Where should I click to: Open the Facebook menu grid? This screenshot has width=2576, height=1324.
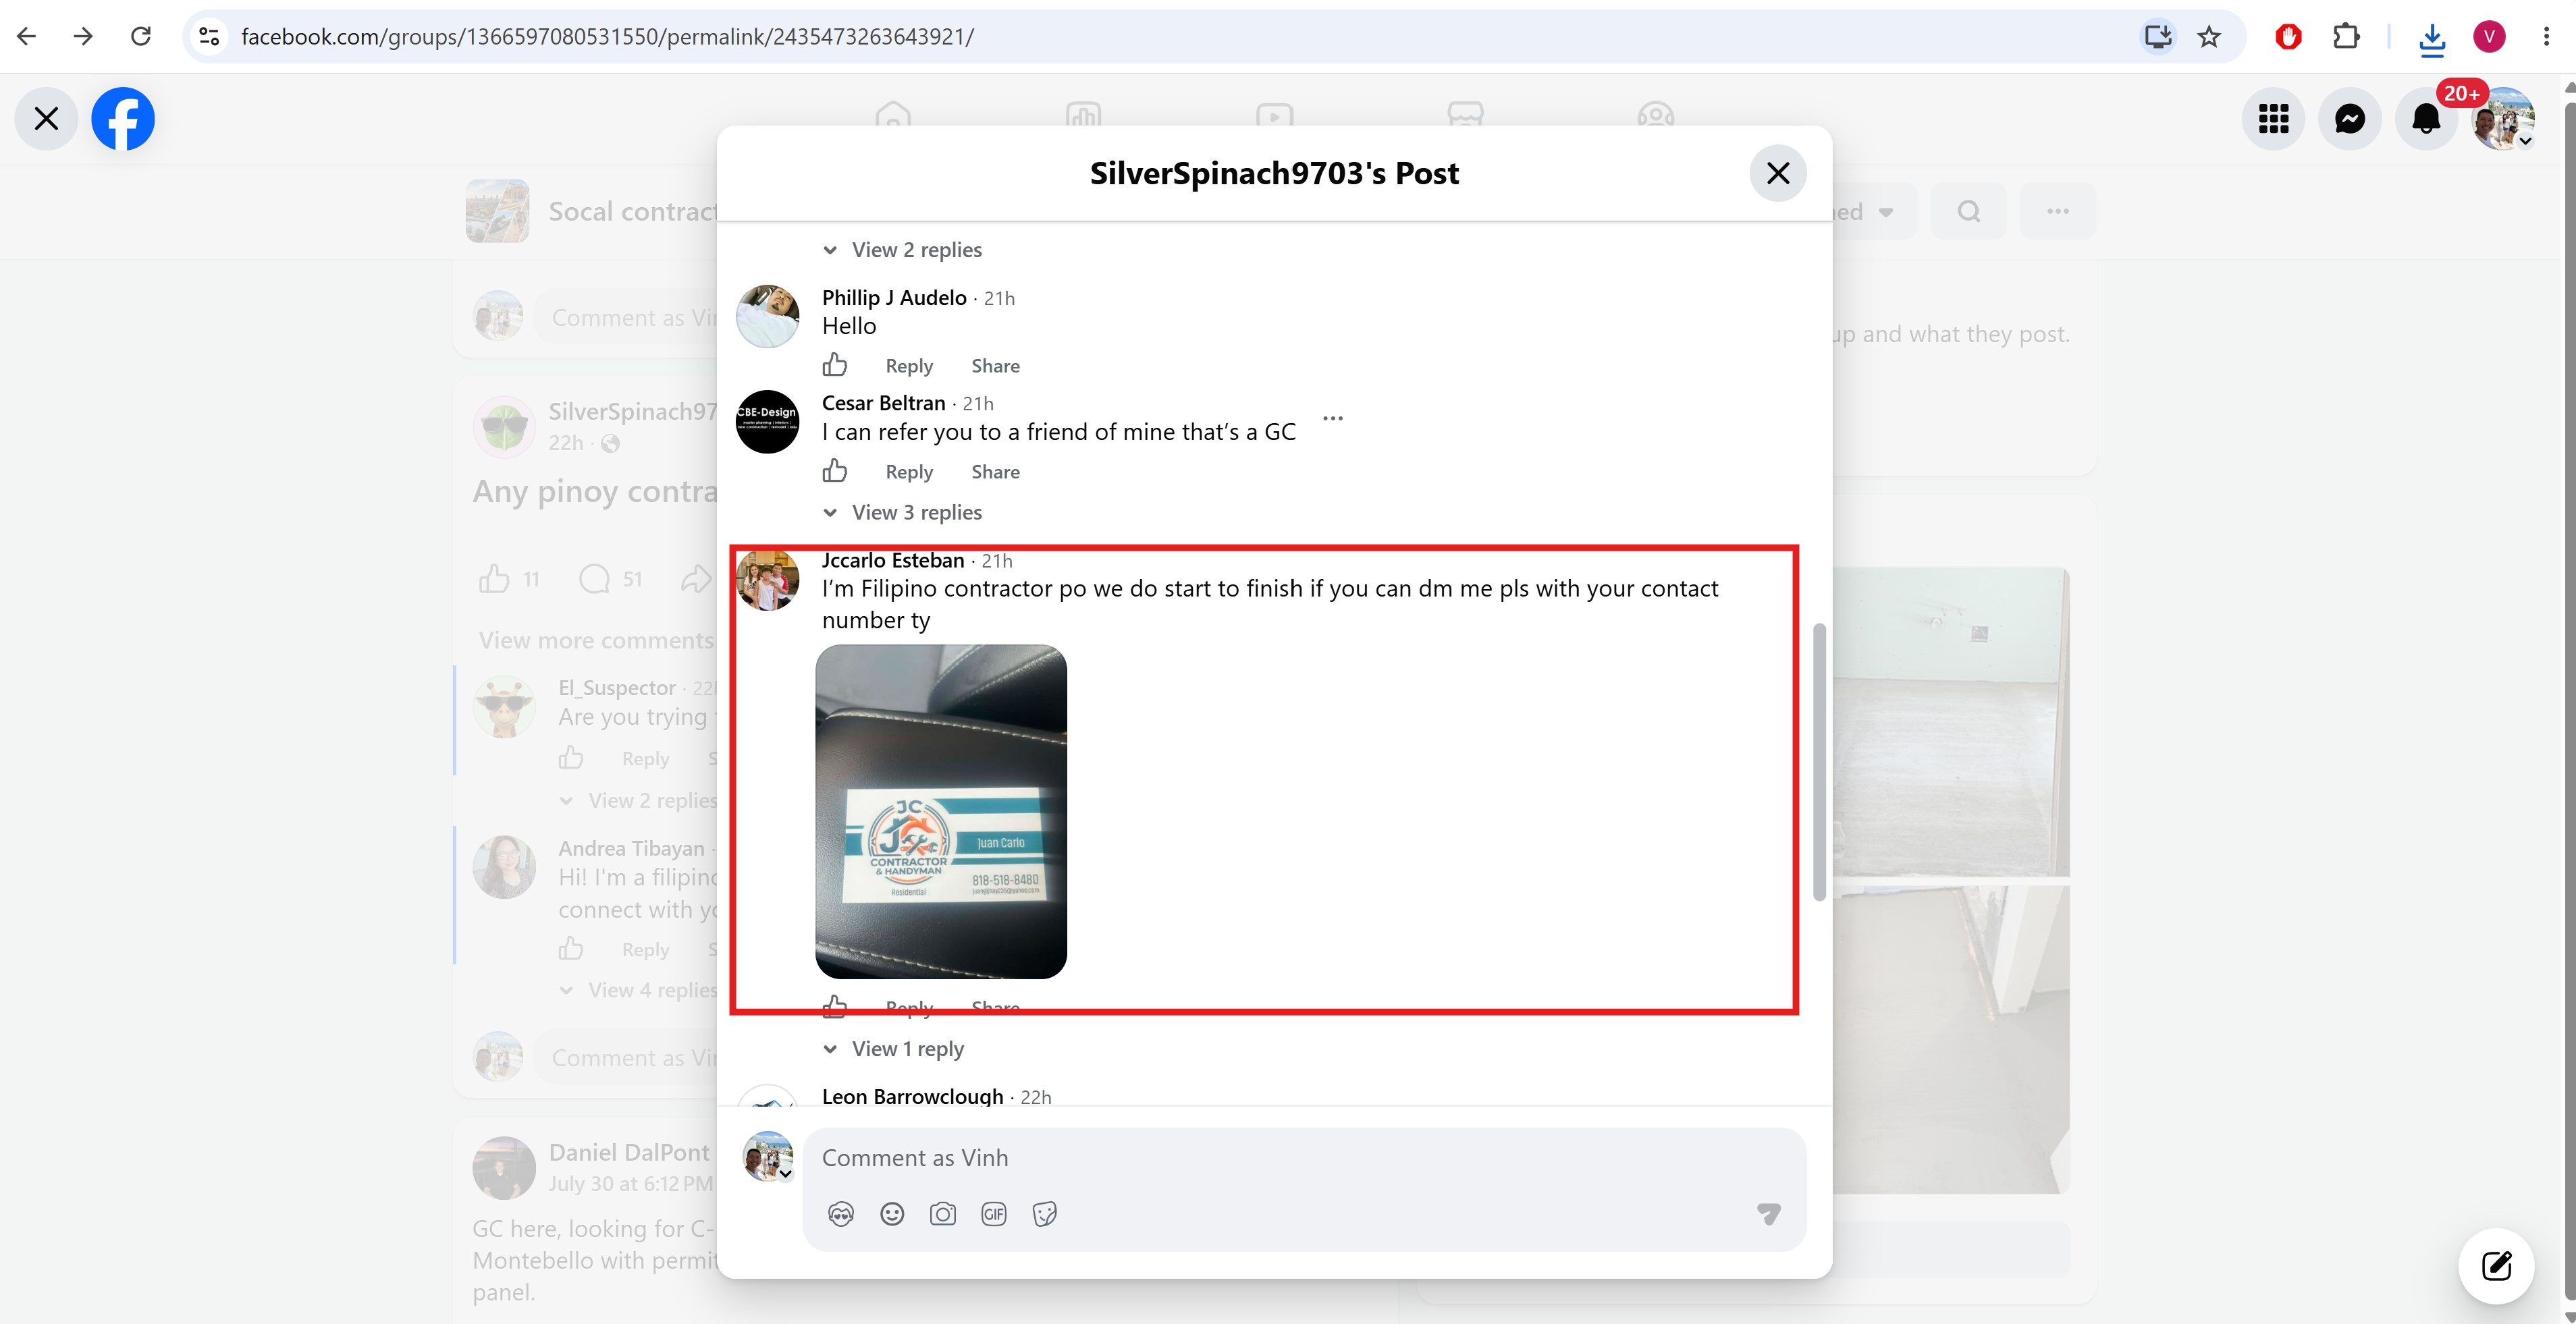[x=2274, y=119]
